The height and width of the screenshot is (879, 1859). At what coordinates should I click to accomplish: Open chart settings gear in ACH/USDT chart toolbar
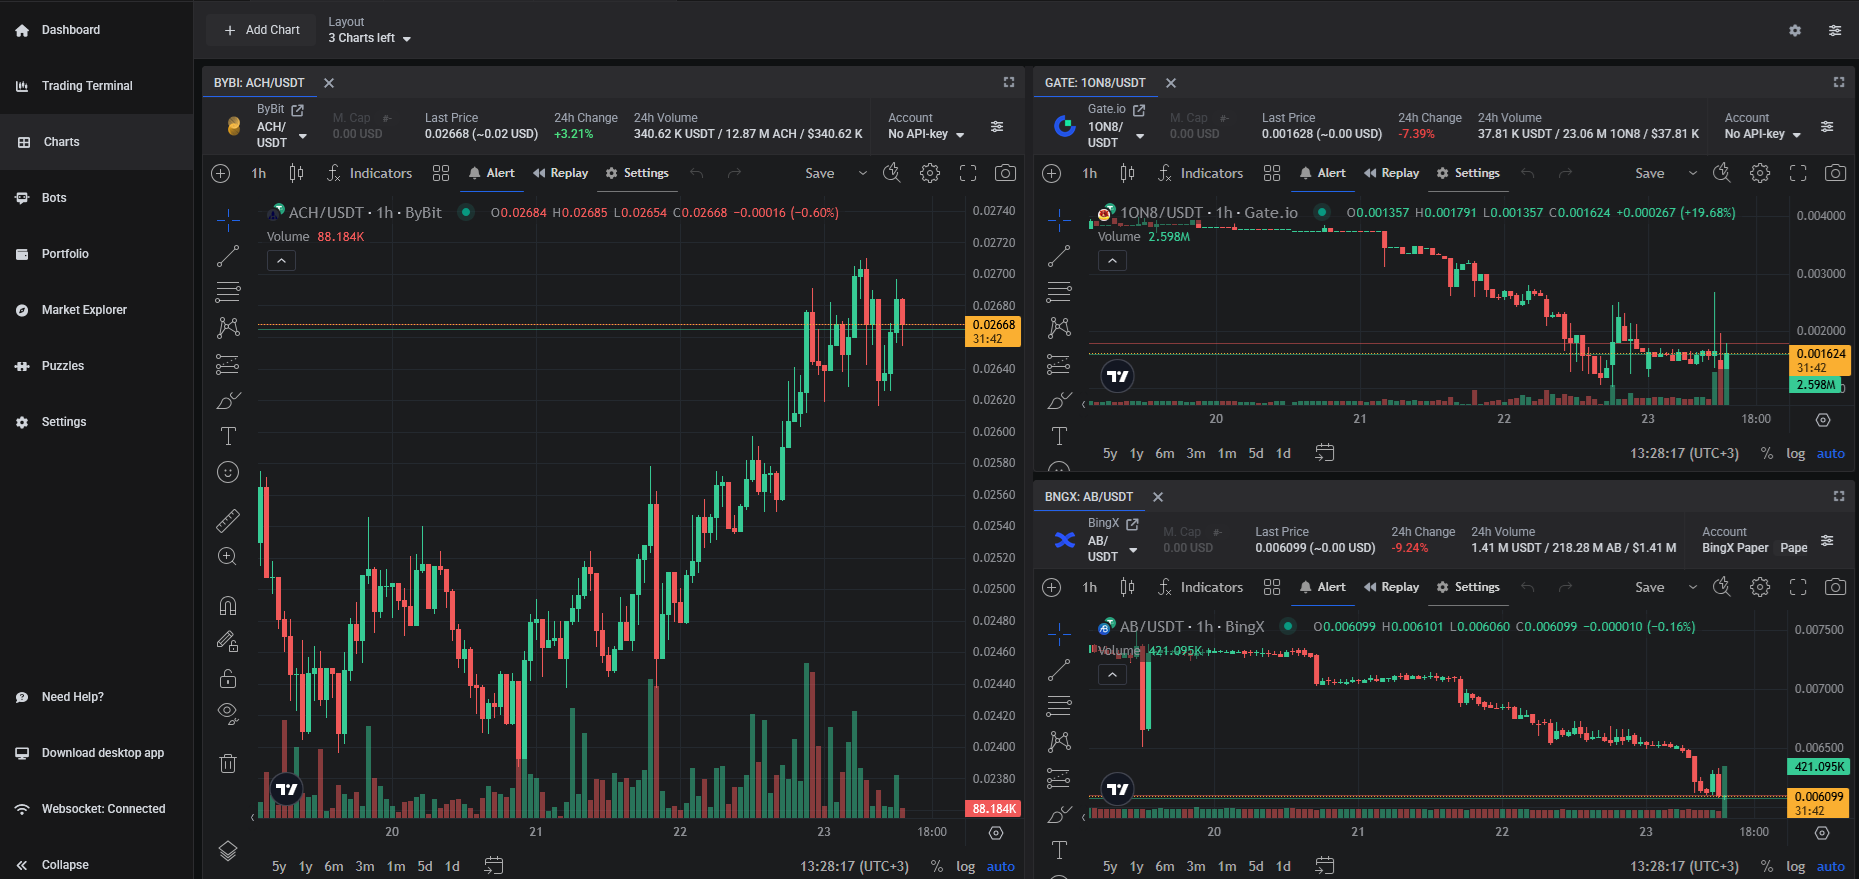[x=930, y=173]
